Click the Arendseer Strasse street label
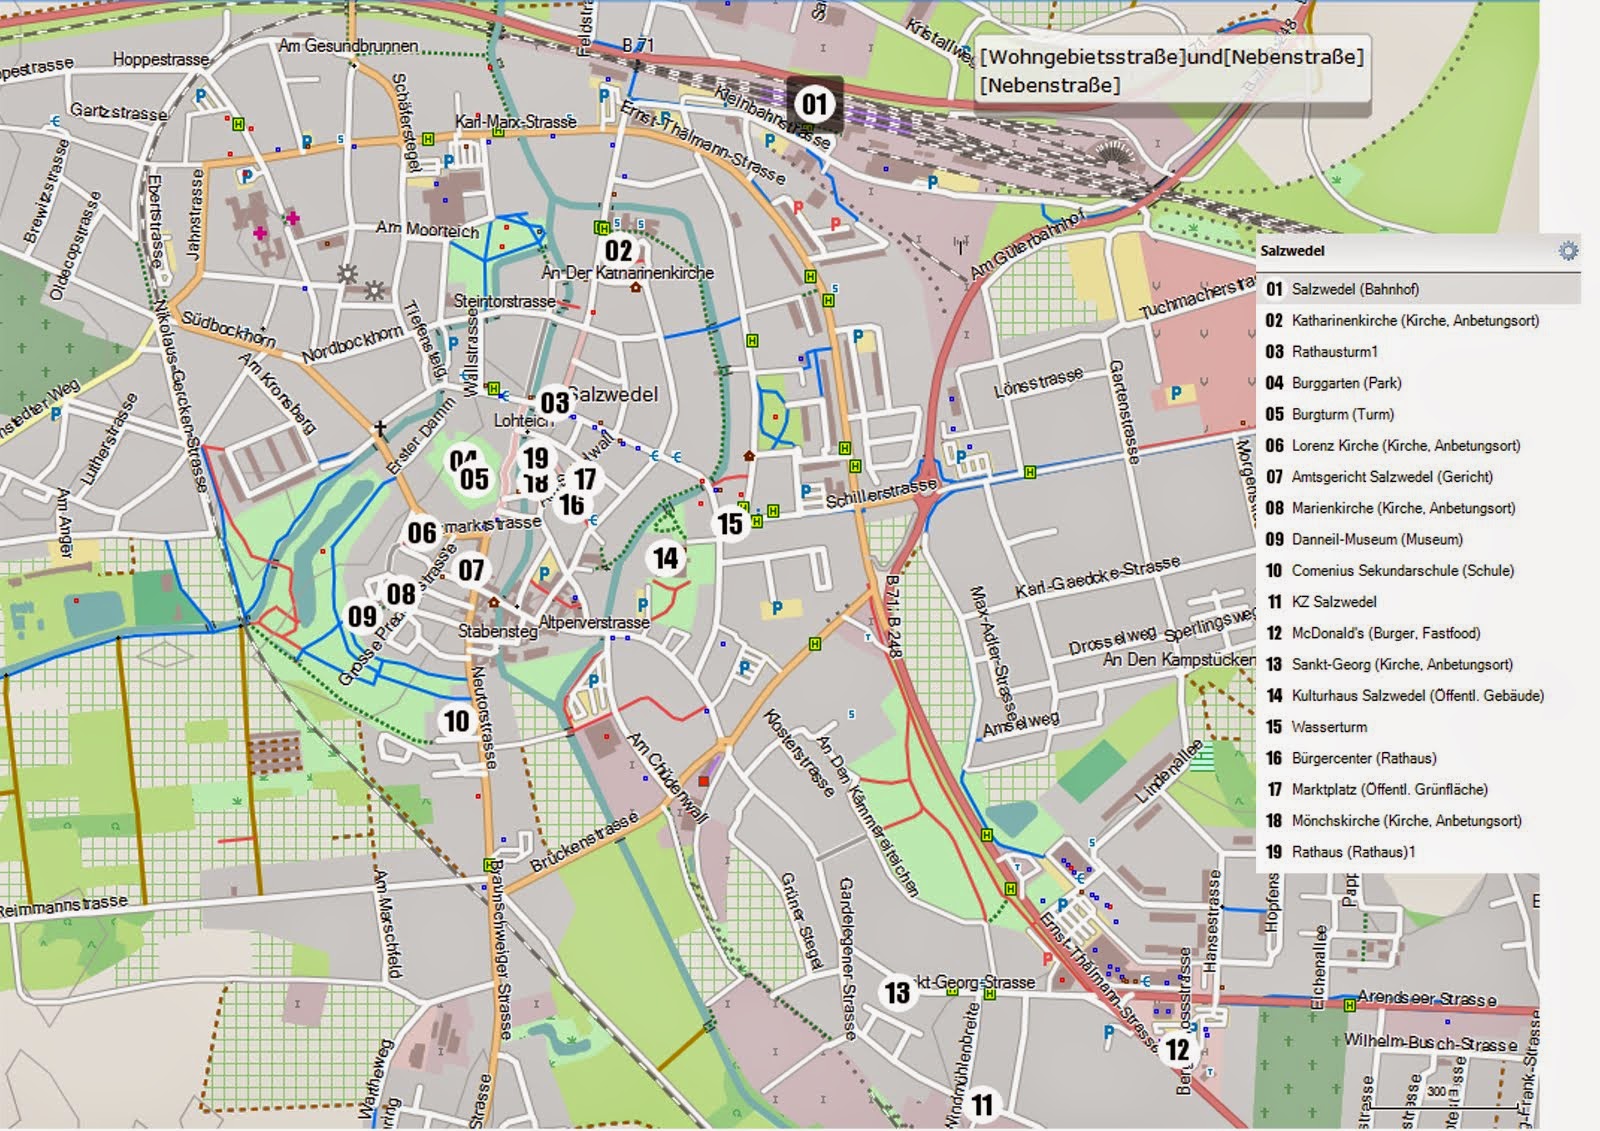Screen dimensions: 1600x1131 (x=1427, y=998)
